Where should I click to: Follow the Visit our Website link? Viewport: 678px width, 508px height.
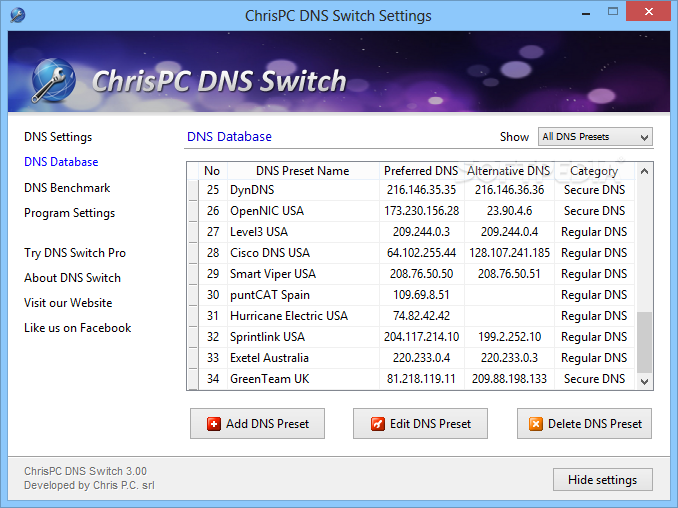68,303
